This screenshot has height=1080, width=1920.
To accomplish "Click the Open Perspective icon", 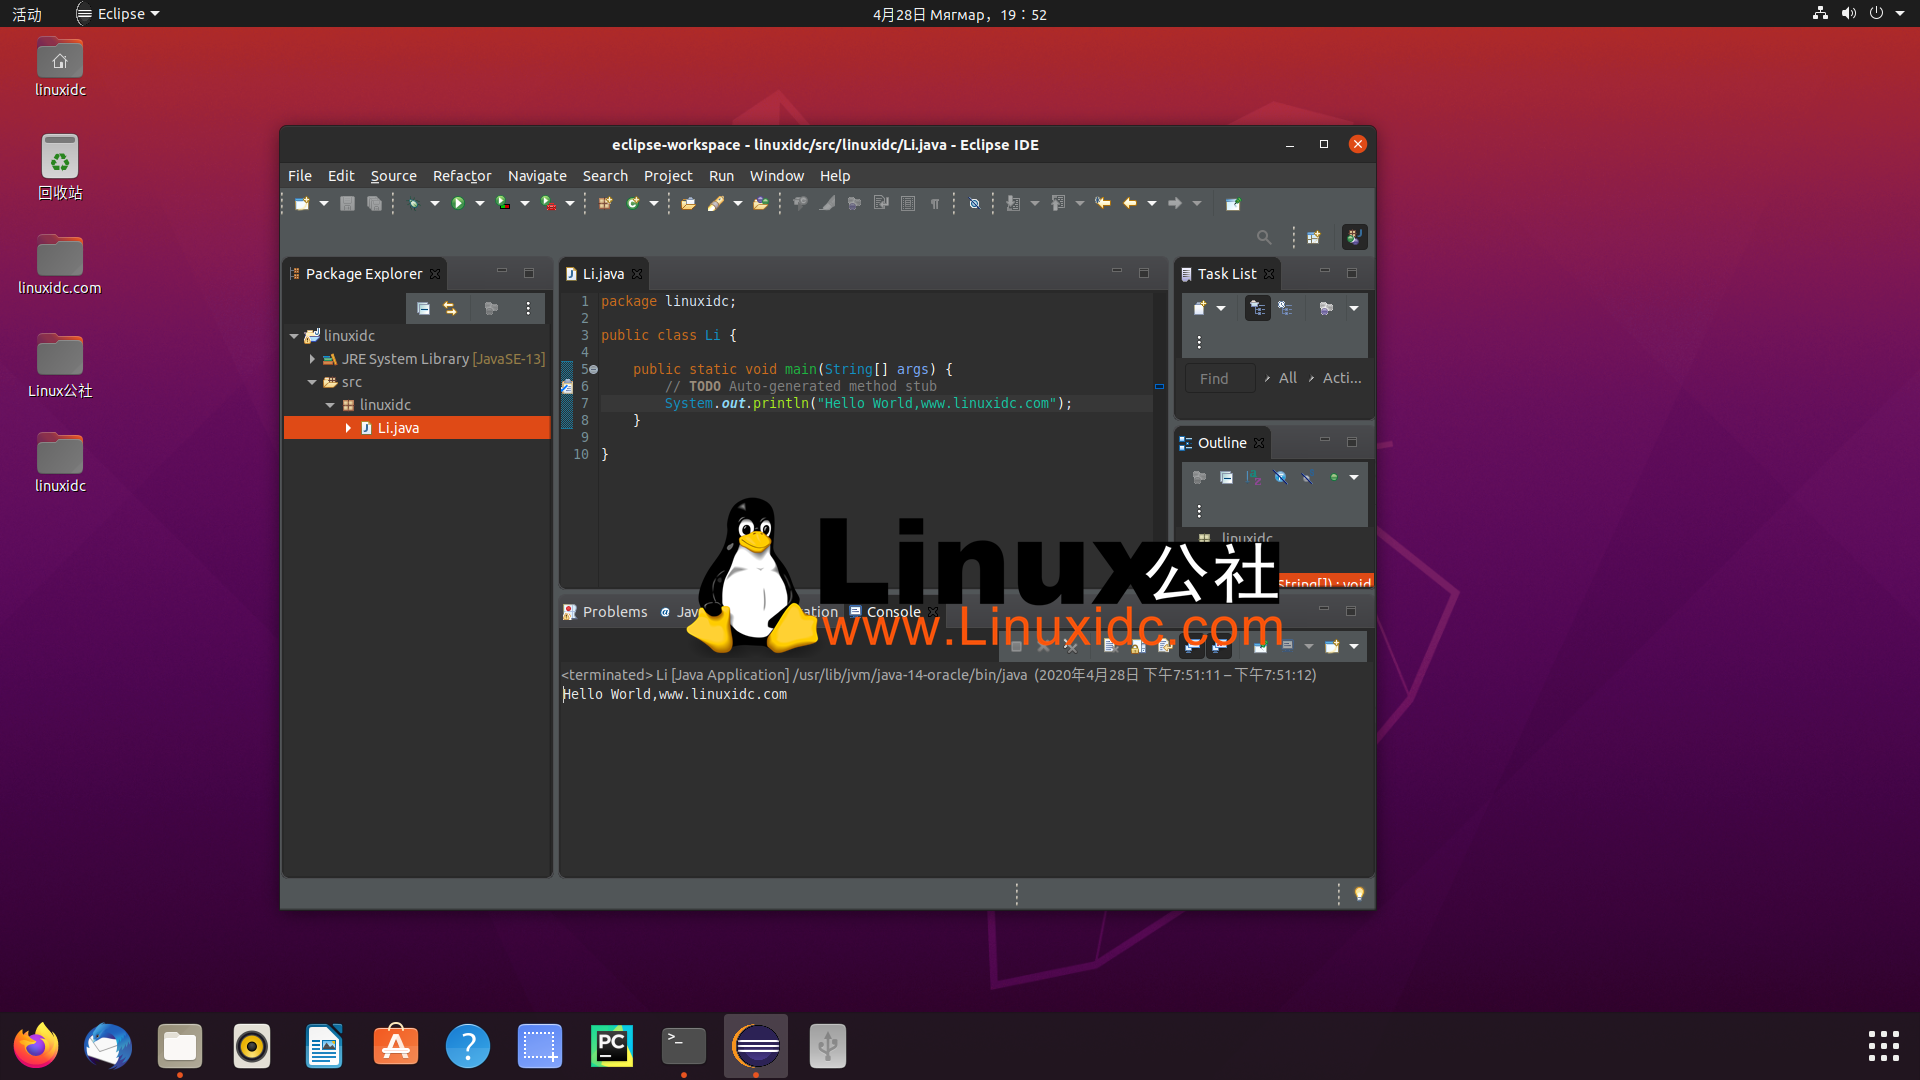I will click(1314, 237).
